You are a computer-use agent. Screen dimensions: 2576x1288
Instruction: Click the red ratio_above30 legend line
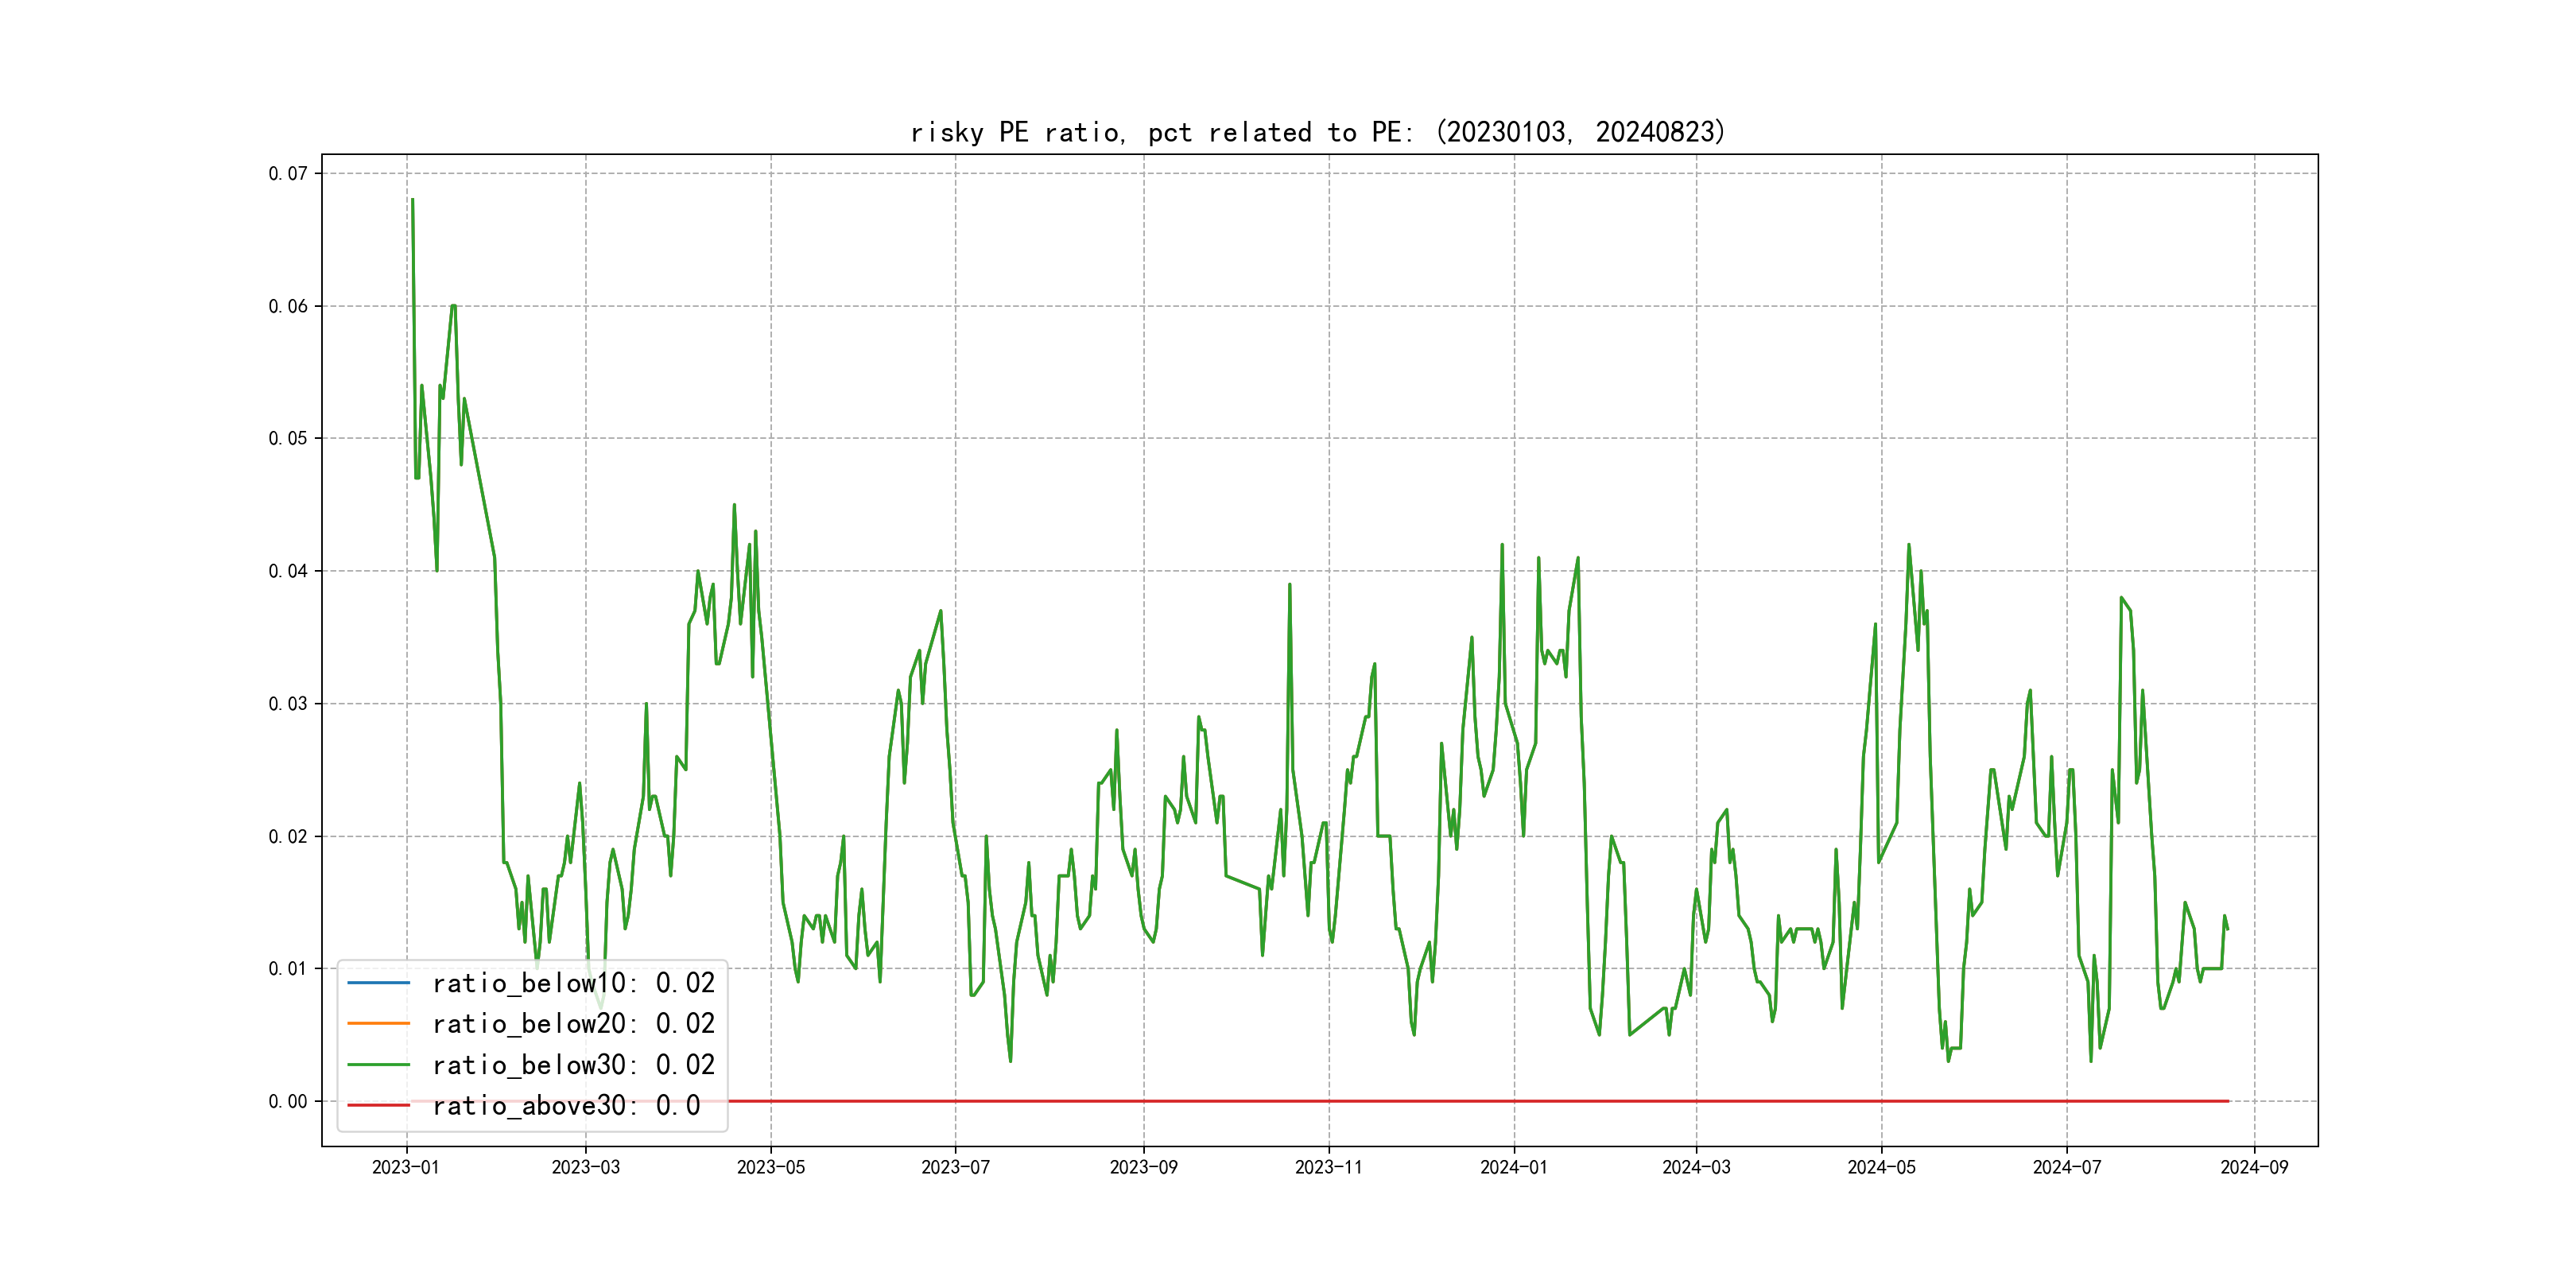378,1105
